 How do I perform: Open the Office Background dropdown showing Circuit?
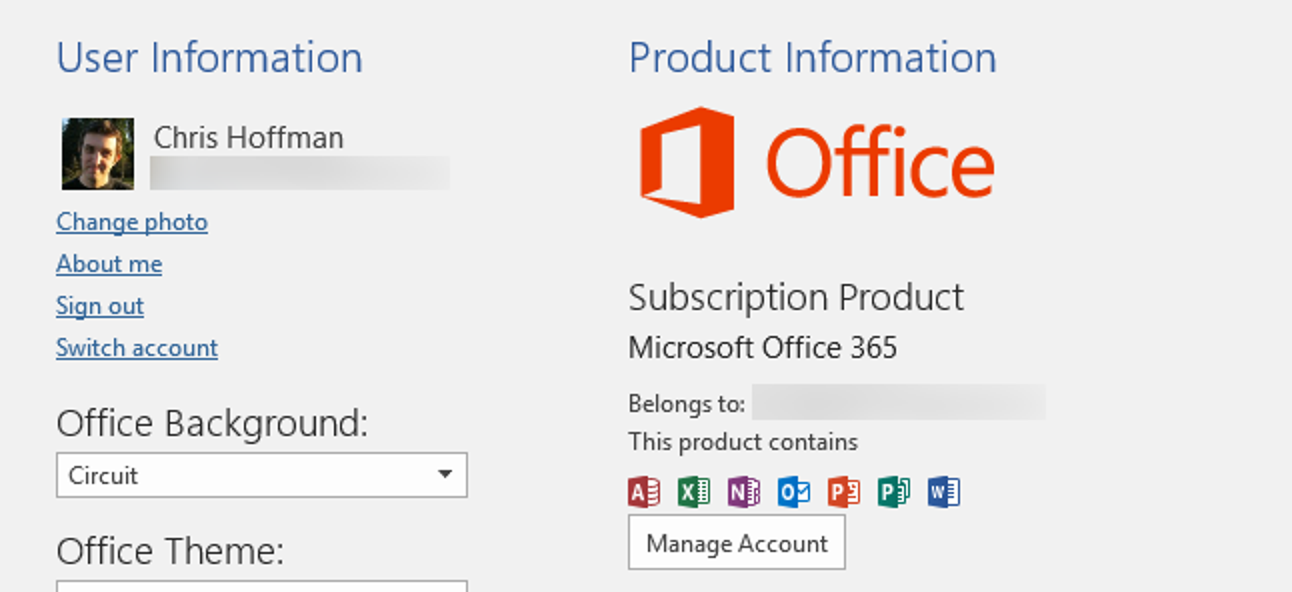tap(262, 475)
